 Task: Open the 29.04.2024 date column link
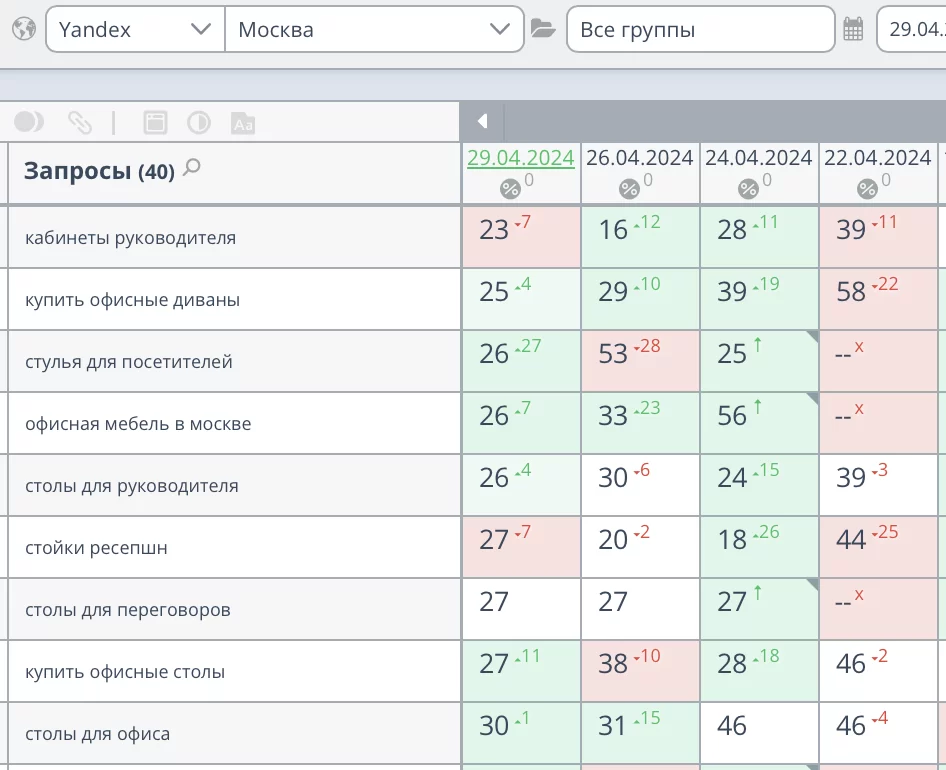pos(520,157)
